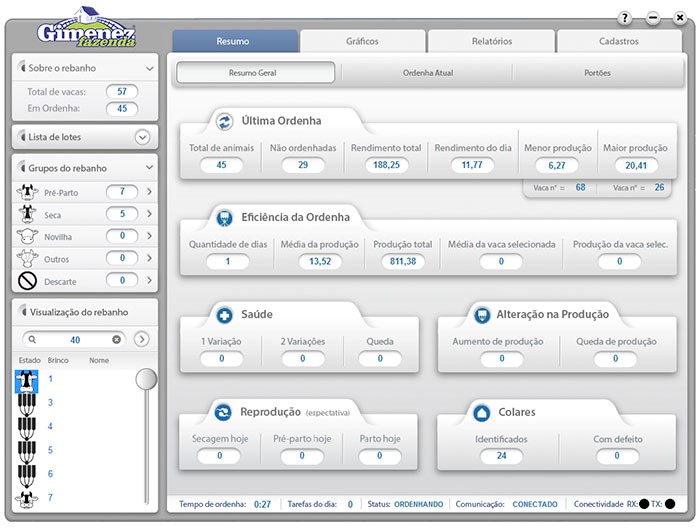Open the Pré-Parto group arrow
700x528 pixels.
click(149, 191)
